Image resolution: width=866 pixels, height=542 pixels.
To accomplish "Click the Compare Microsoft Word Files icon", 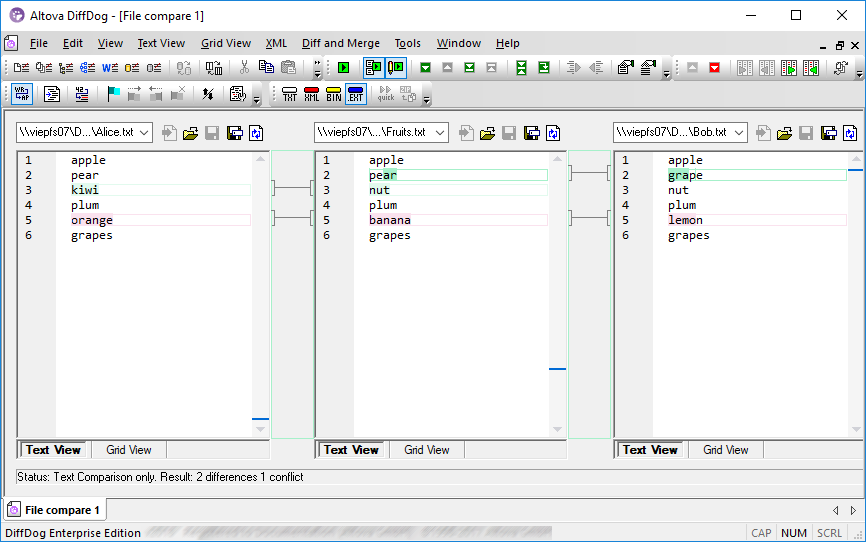I will pyautogui.click(x=110, y=67).
